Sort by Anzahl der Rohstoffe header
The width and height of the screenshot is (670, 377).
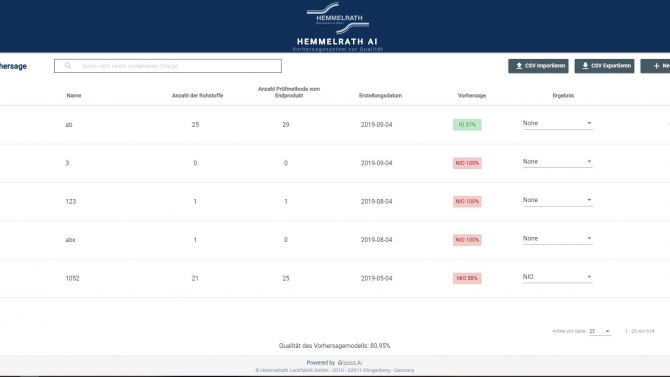tap(197, 95)
